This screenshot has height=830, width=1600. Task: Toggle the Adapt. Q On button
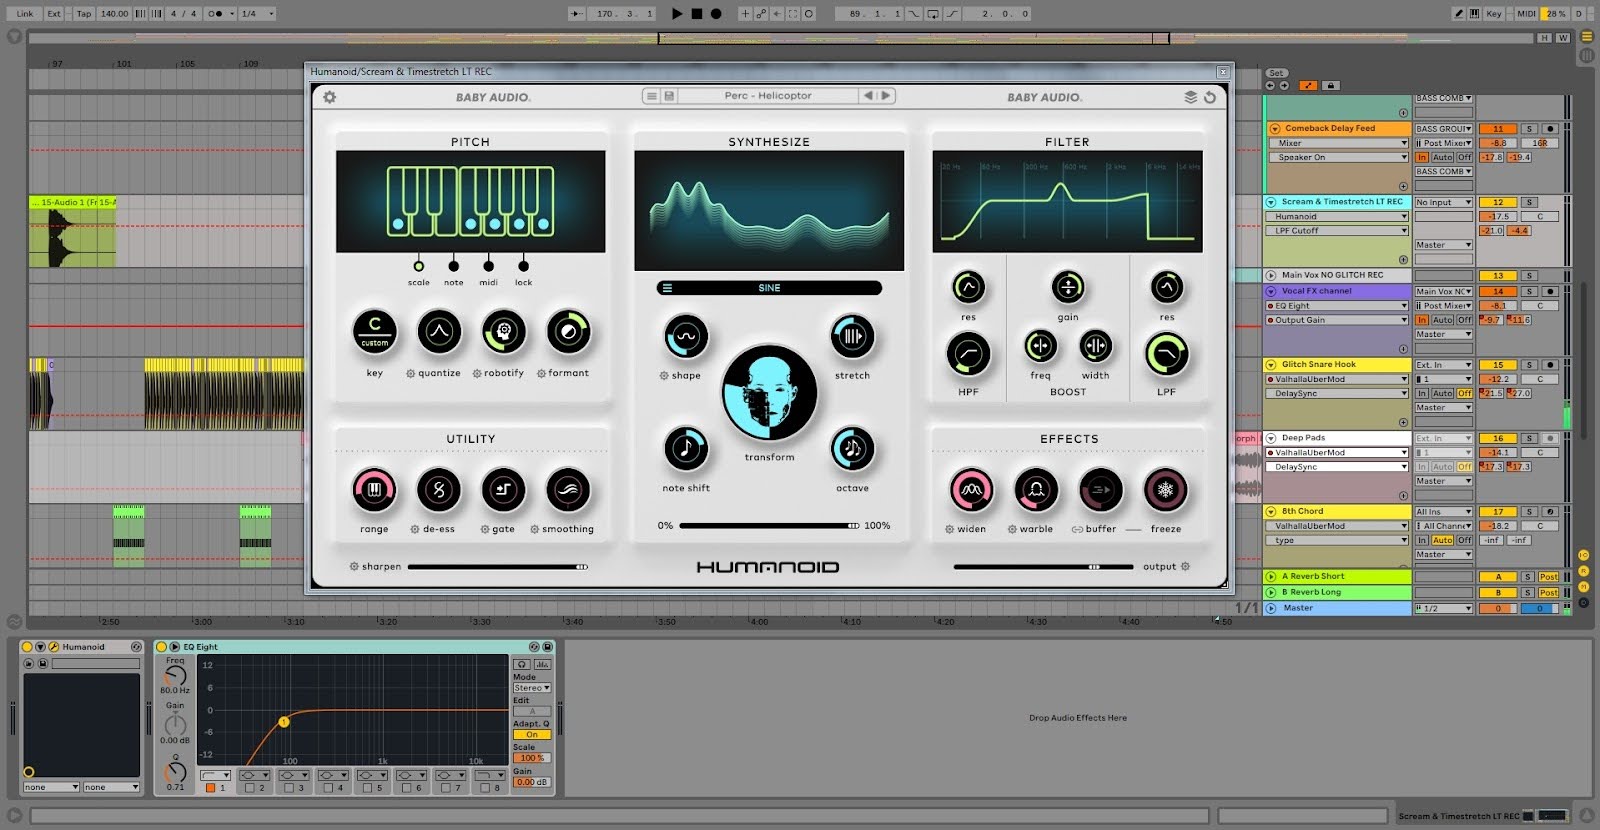532,734
